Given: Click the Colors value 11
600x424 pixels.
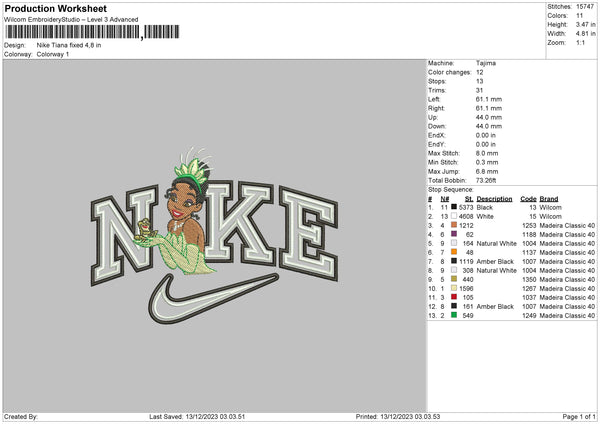Looking at the screenshot, I should [579, 16].
